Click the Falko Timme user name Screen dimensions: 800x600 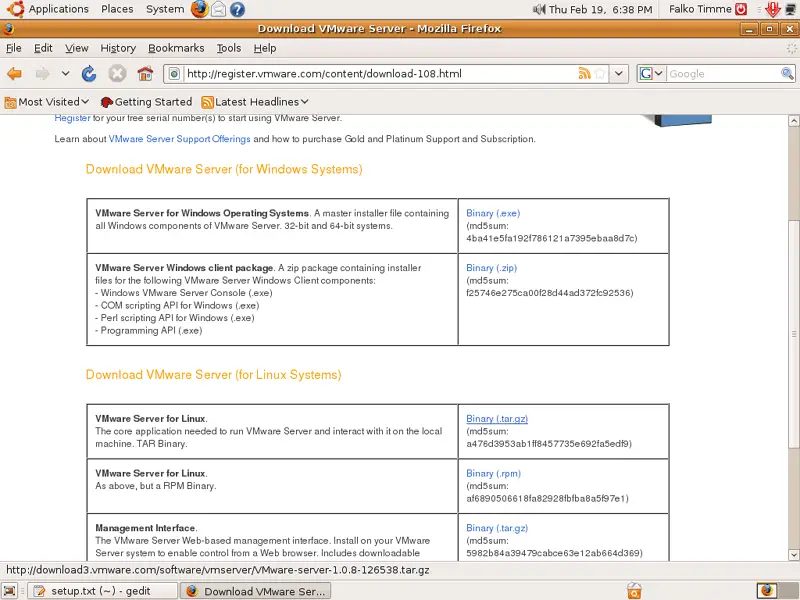coord(700,9)
